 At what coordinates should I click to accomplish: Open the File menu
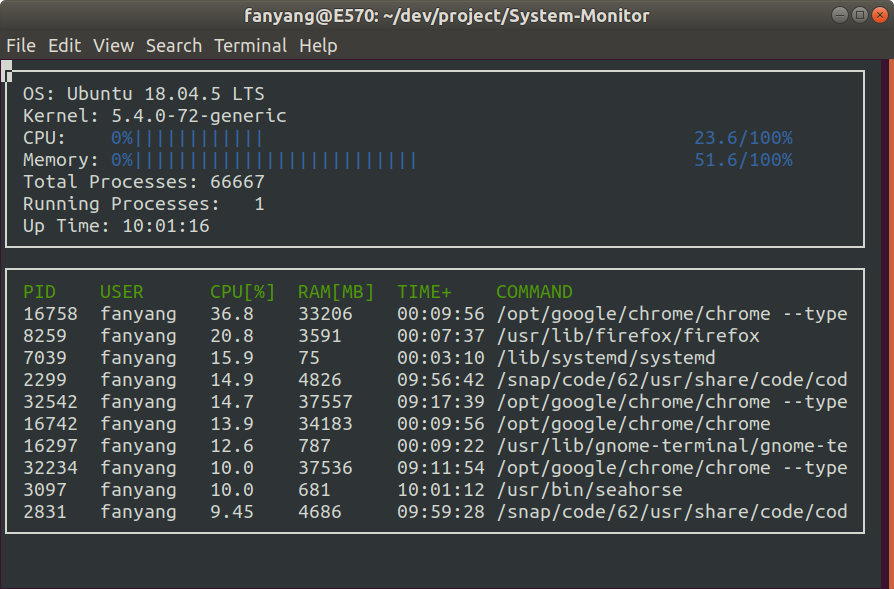(x=20, y=46)
